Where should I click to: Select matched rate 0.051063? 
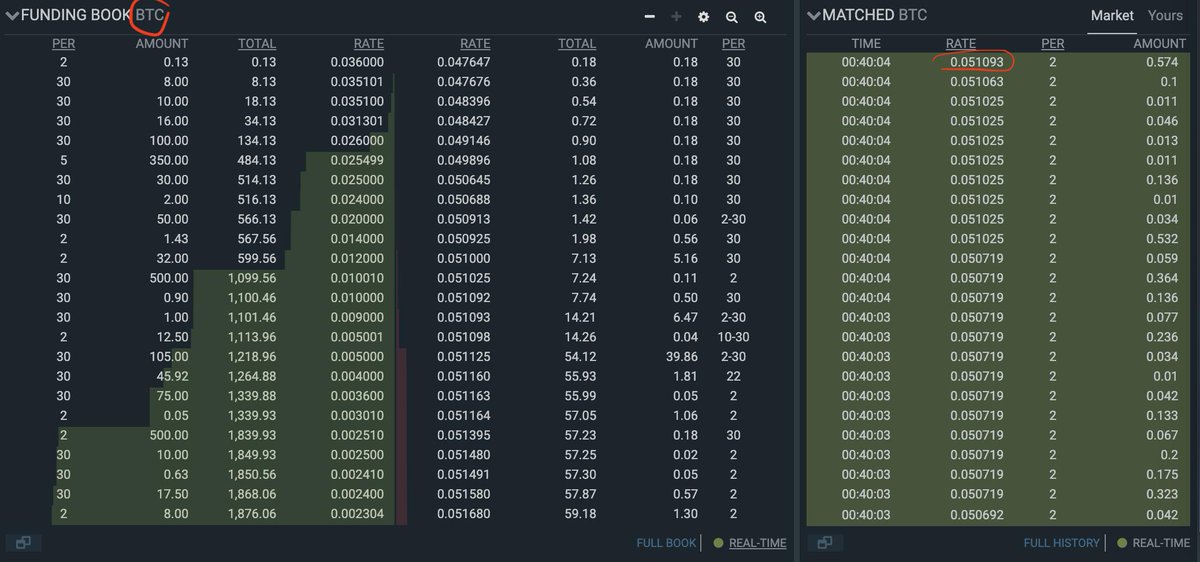point(977,82)
